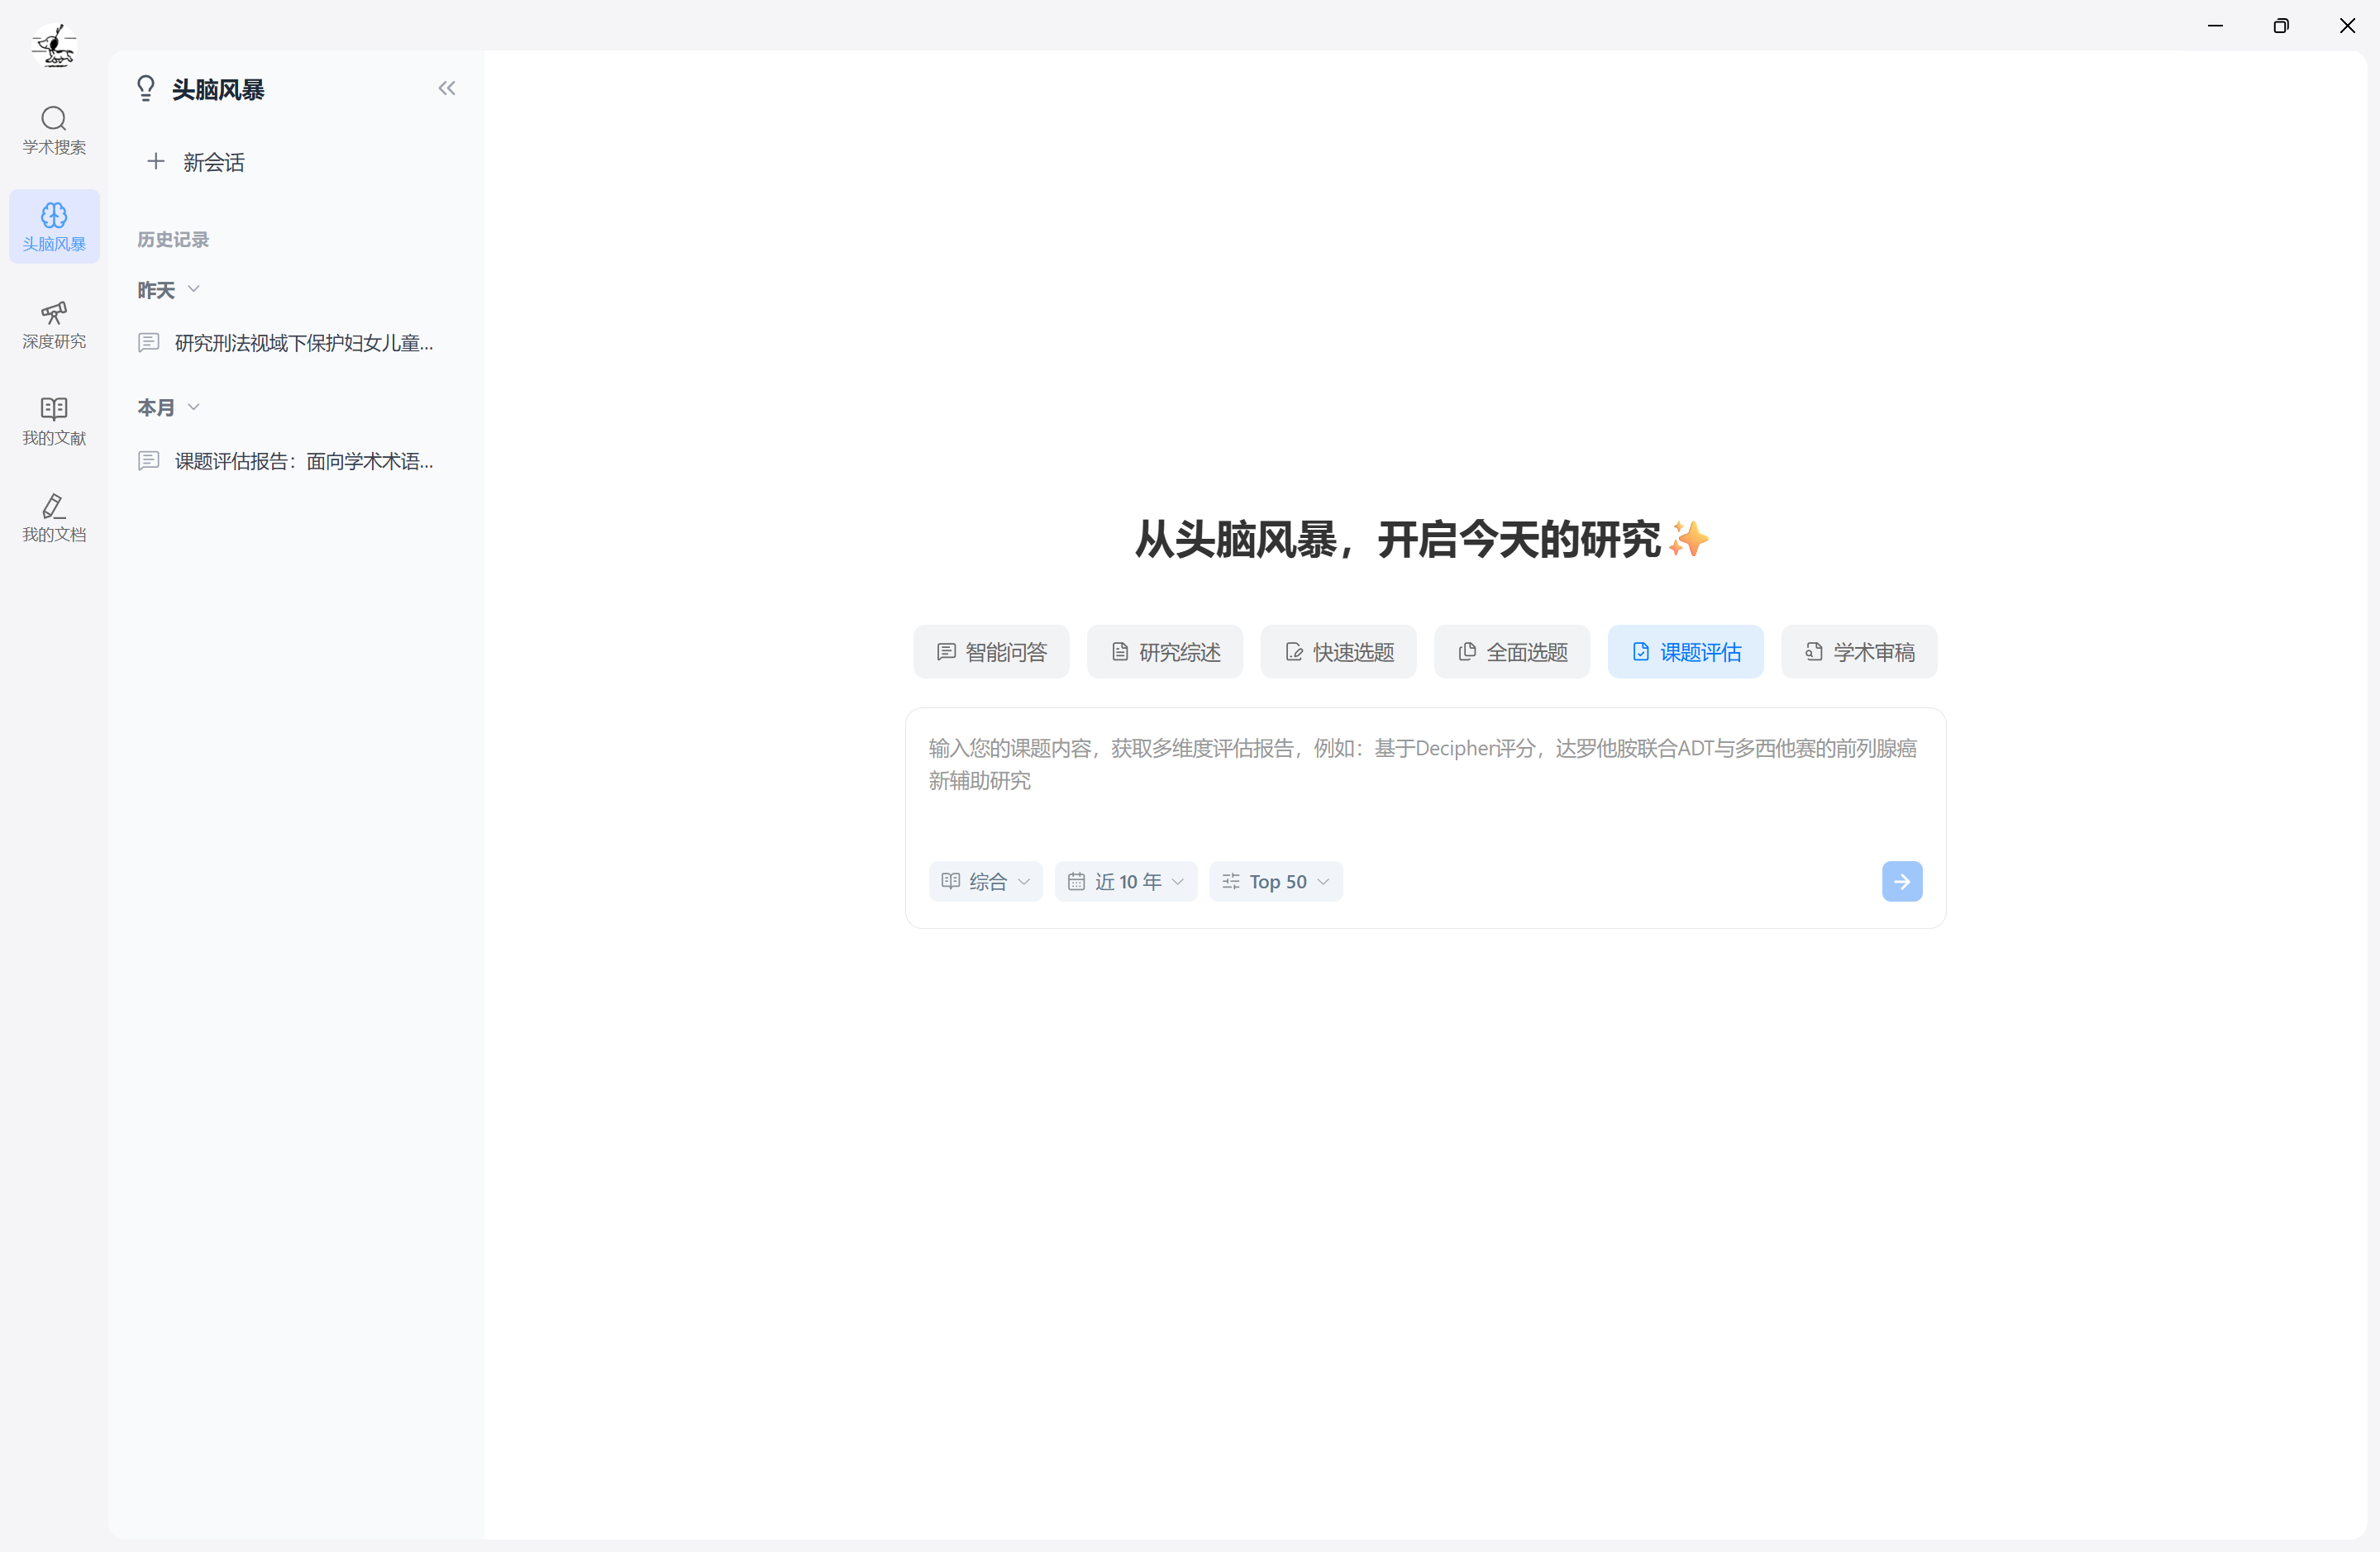The image size is (2380, 1552).
Task: Open history item 研究刑法视域下保护妇女儿童
Action: [303, 343]
